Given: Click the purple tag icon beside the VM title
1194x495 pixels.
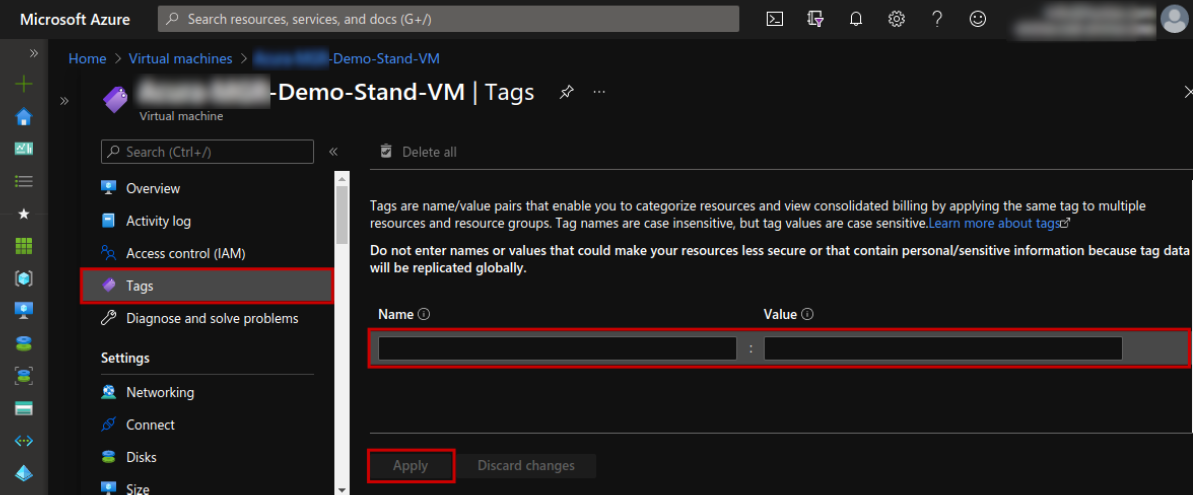Looking at the screenshot, I should click(115, 99).
